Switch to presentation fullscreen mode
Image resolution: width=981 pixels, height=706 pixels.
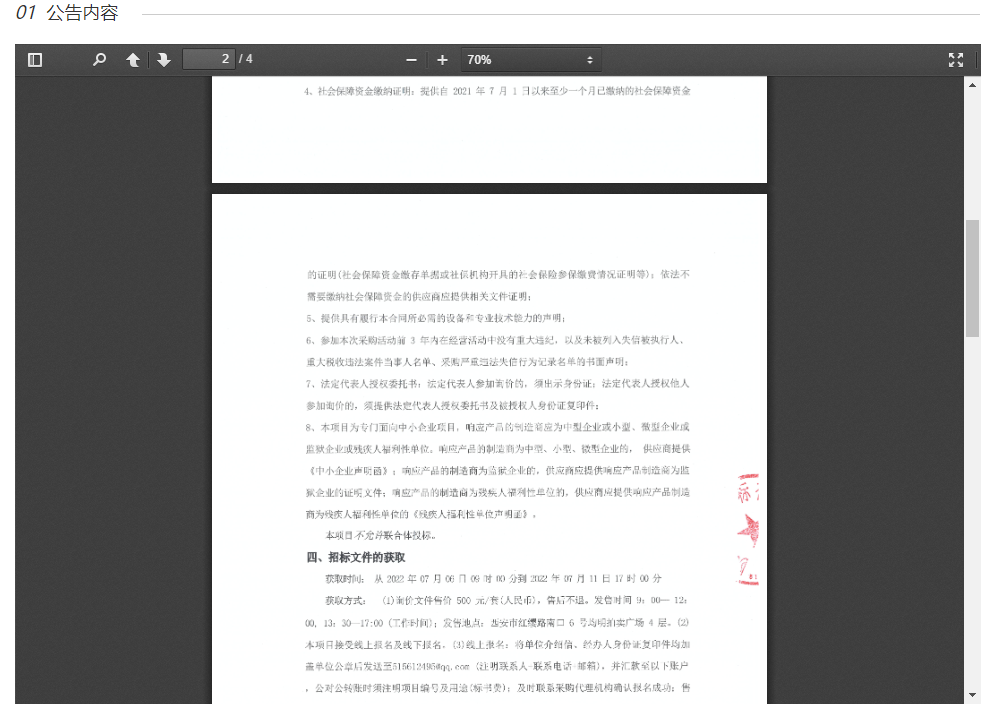click(x=955, y=60)
